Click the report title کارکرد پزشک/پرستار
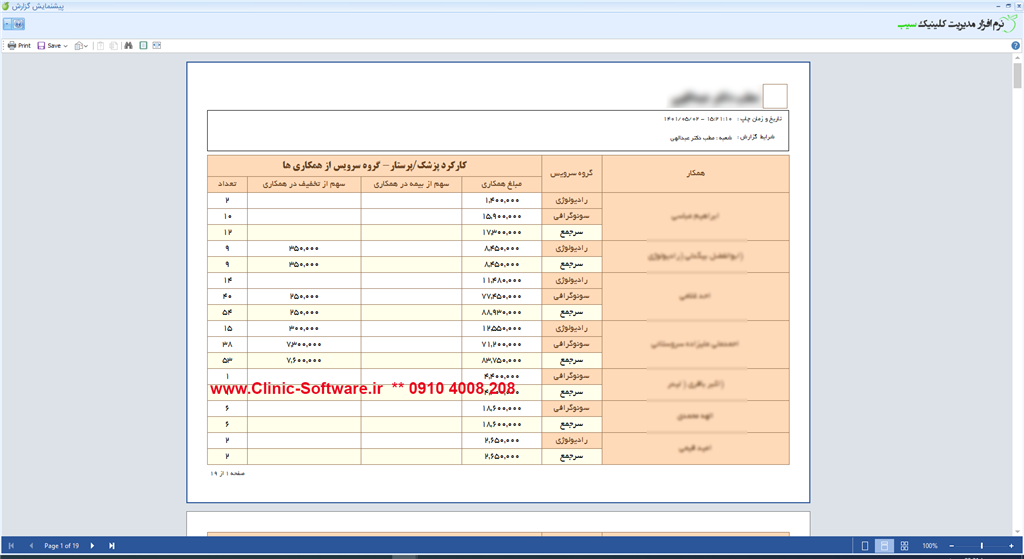 [x=374, y=165]
